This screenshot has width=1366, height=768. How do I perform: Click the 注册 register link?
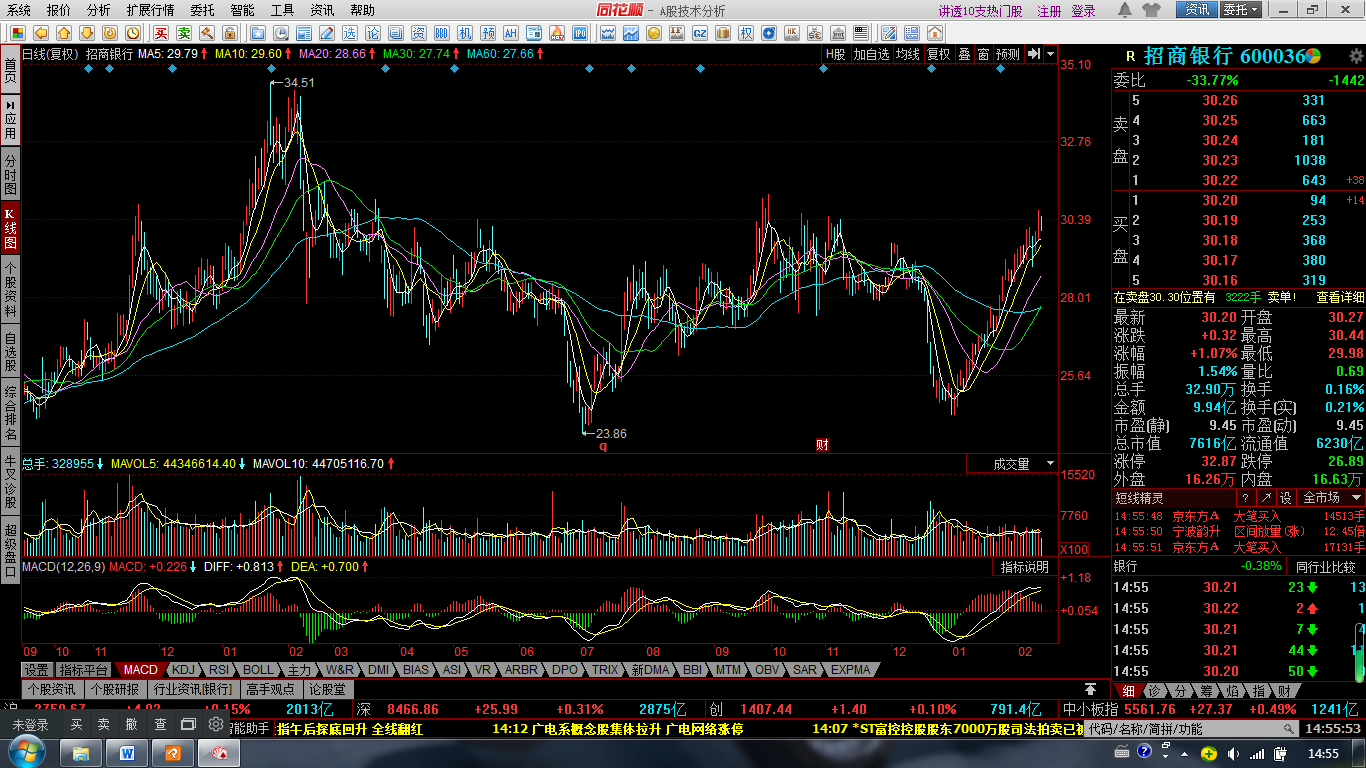pos(1049,11)
